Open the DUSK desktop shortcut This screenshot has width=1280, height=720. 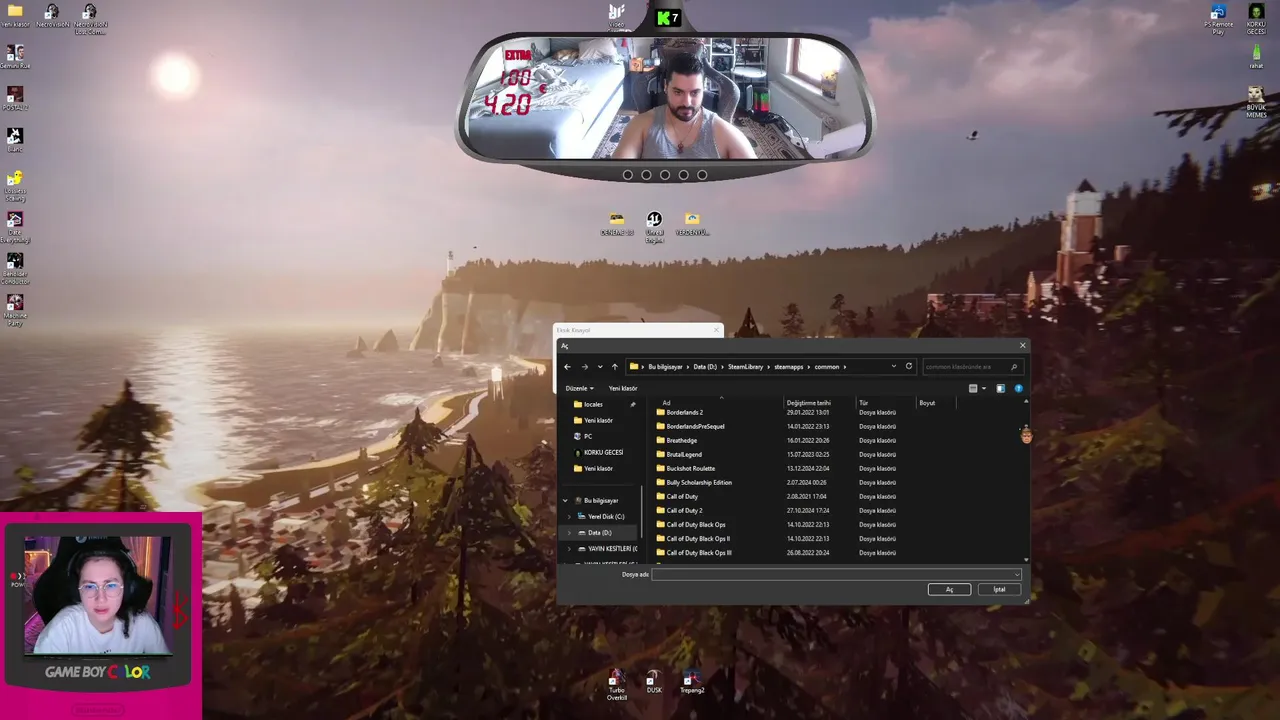tap(654, 682)
